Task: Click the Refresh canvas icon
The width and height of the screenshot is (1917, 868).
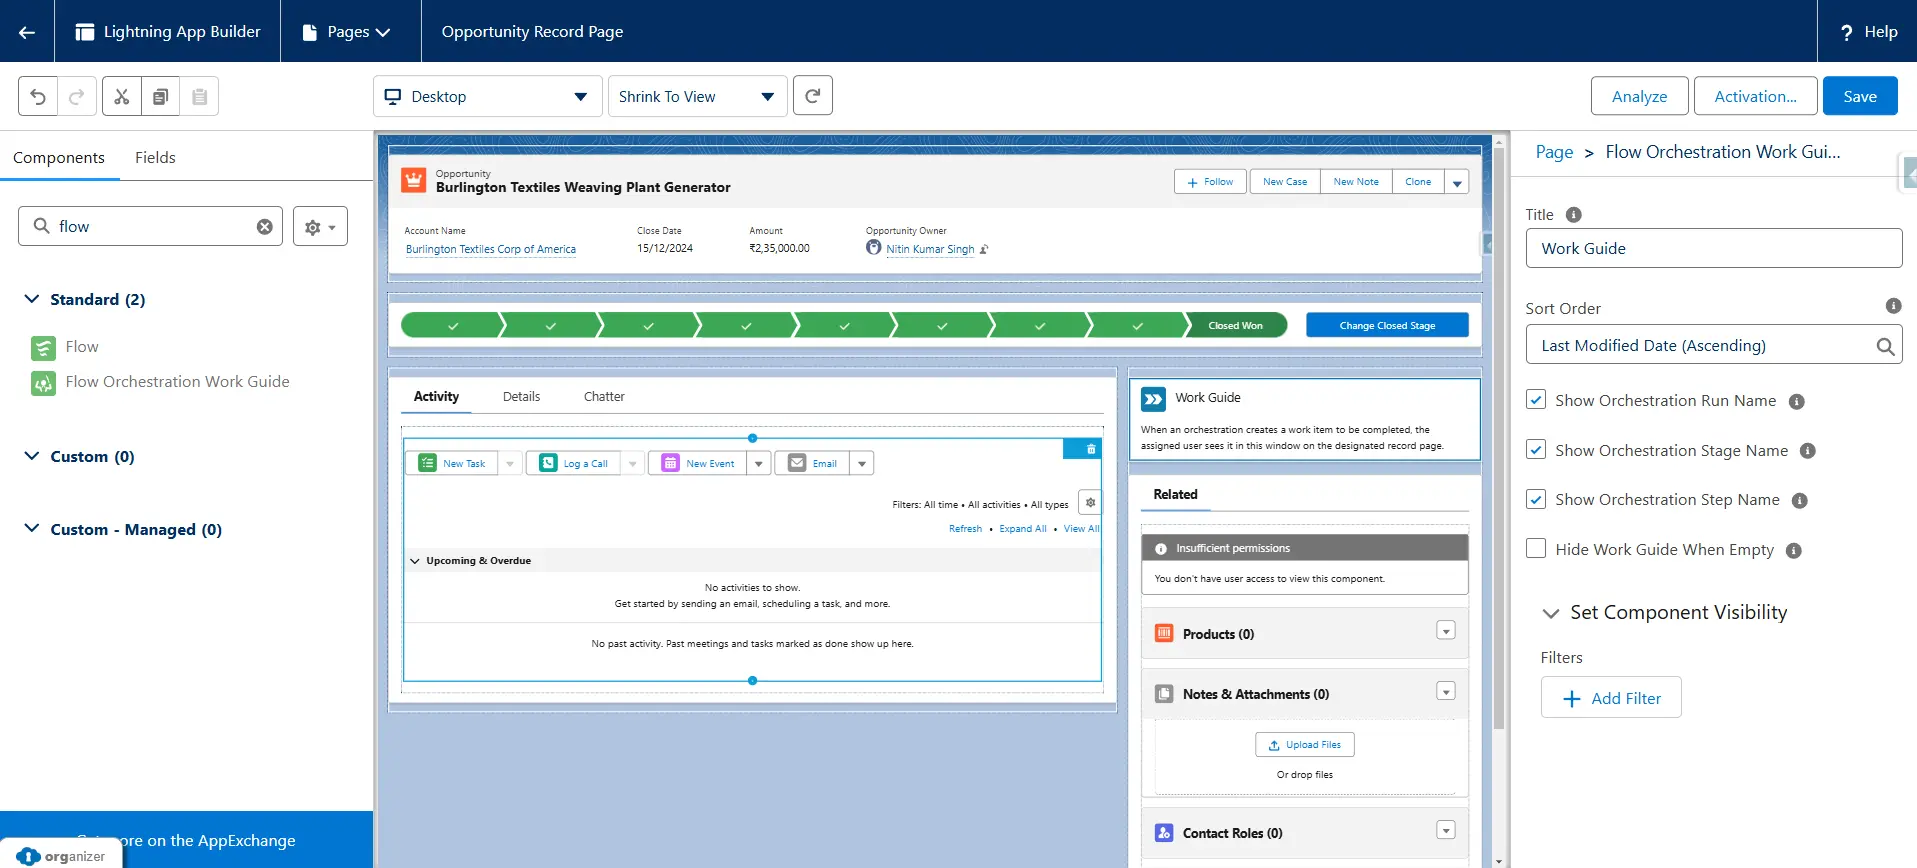Action: (x=813, y=96)
